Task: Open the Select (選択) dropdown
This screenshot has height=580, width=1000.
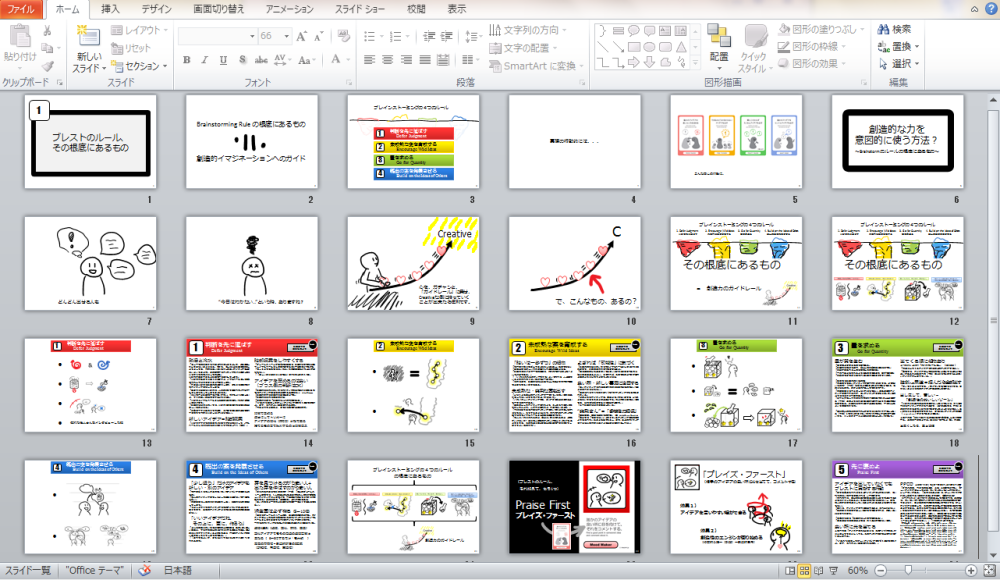Action: click(916, 63)
